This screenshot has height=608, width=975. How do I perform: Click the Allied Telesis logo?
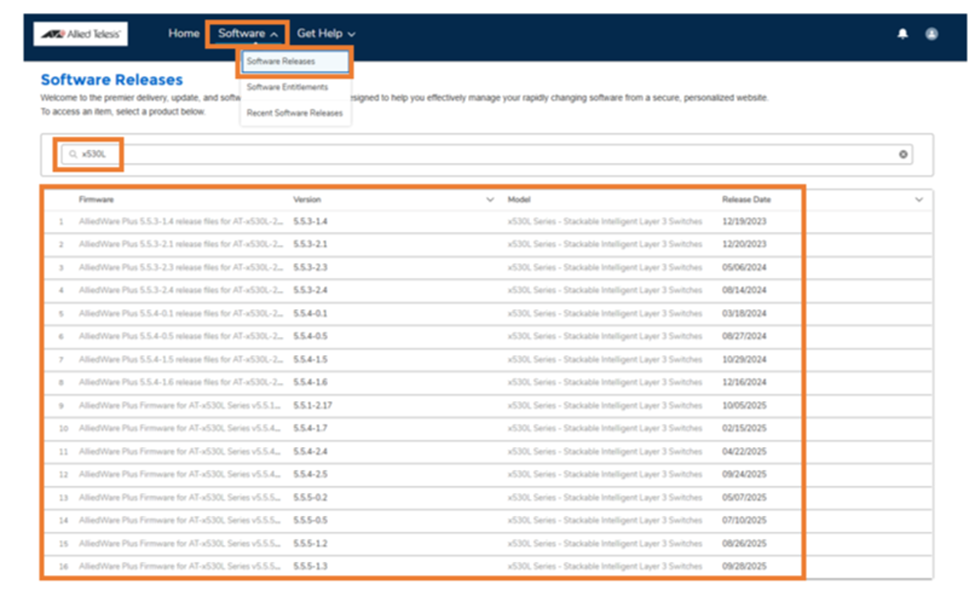[81, 34]
